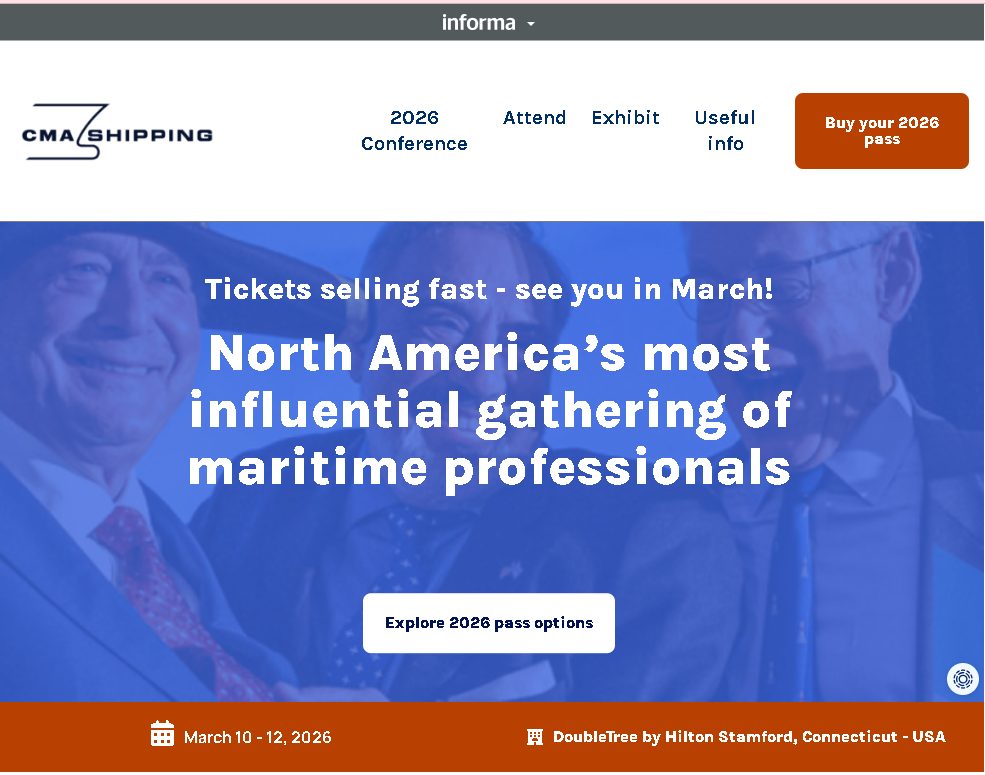Click "Buy your 2026 pass"
The width and height of the screenshot is (985, 775).
click(x=881, y=130)
